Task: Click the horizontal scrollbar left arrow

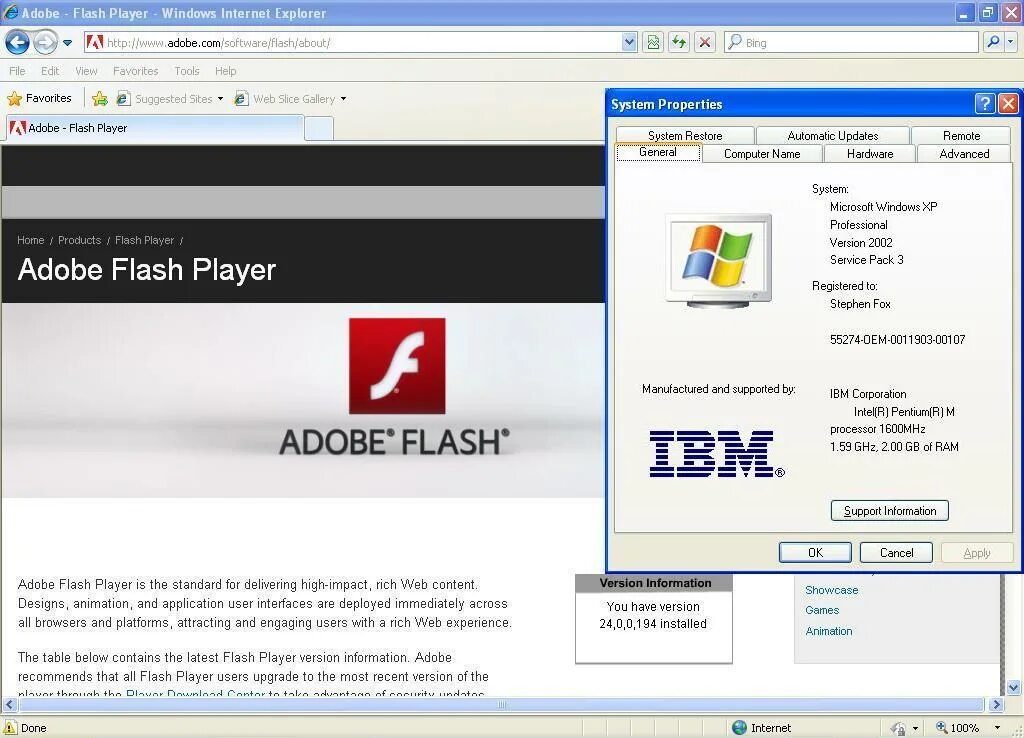Action: (x=9, y=705)
